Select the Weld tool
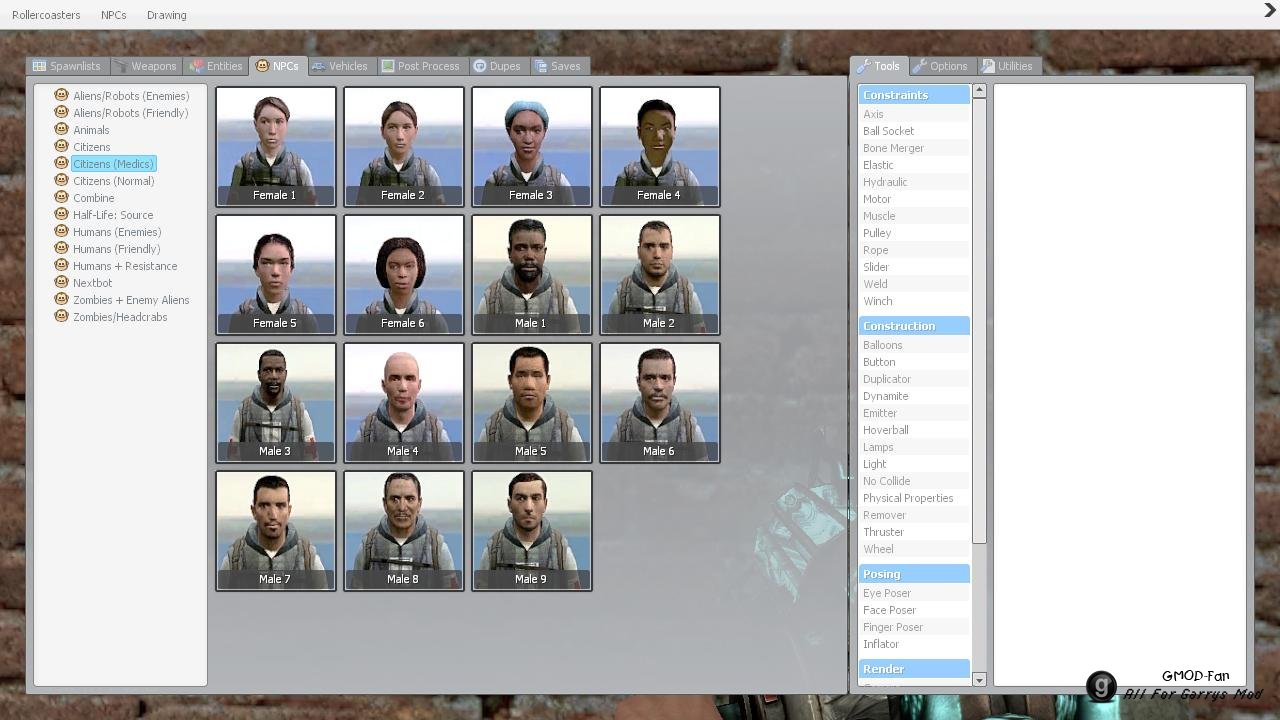Viewport: 1280px width, 720px height. [914, 284]
